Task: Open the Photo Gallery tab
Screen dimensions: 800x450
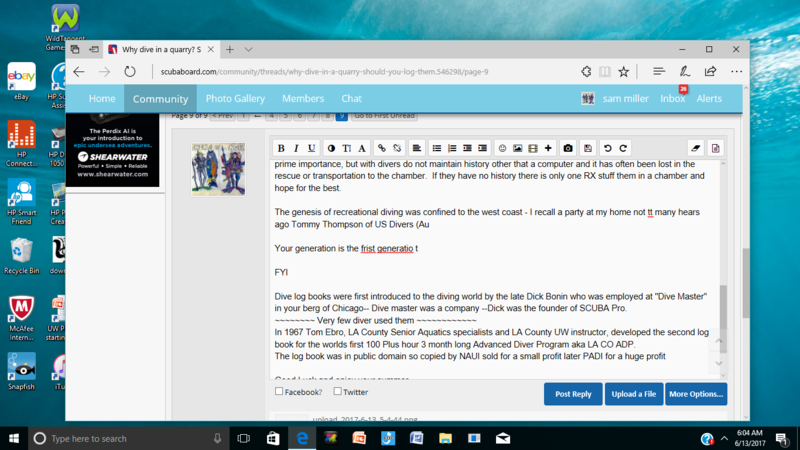Action: point(235,99)
